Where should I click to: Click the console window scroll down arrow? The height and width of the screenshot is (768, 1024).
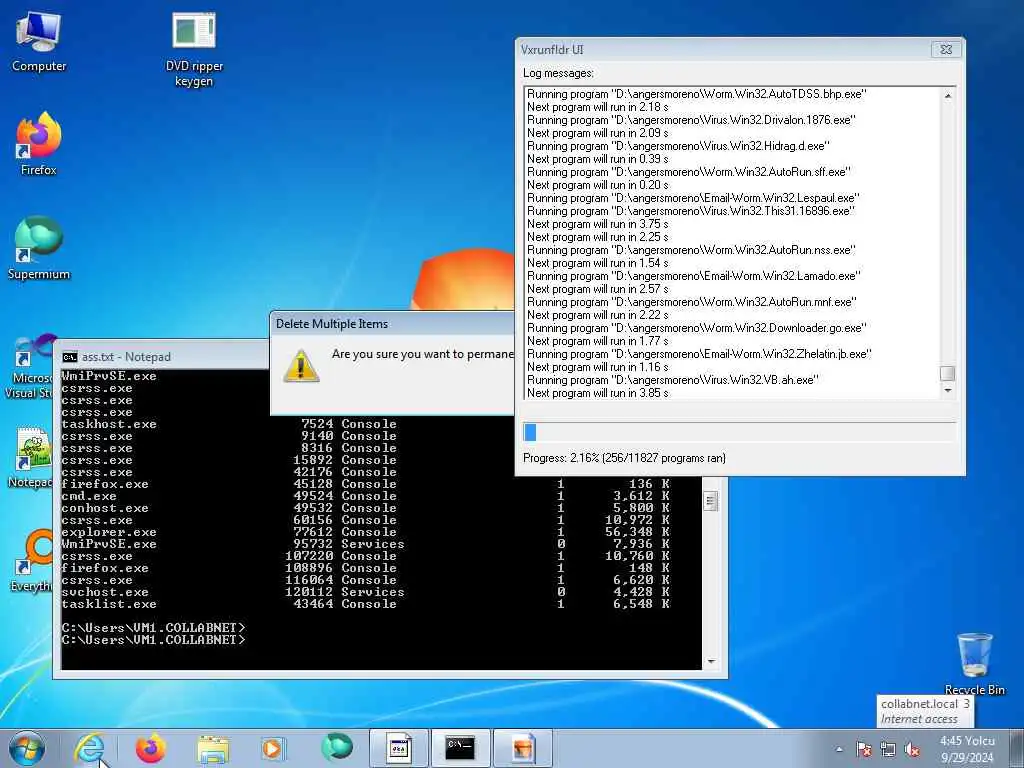pyautogui.click(x=711, y=662)
